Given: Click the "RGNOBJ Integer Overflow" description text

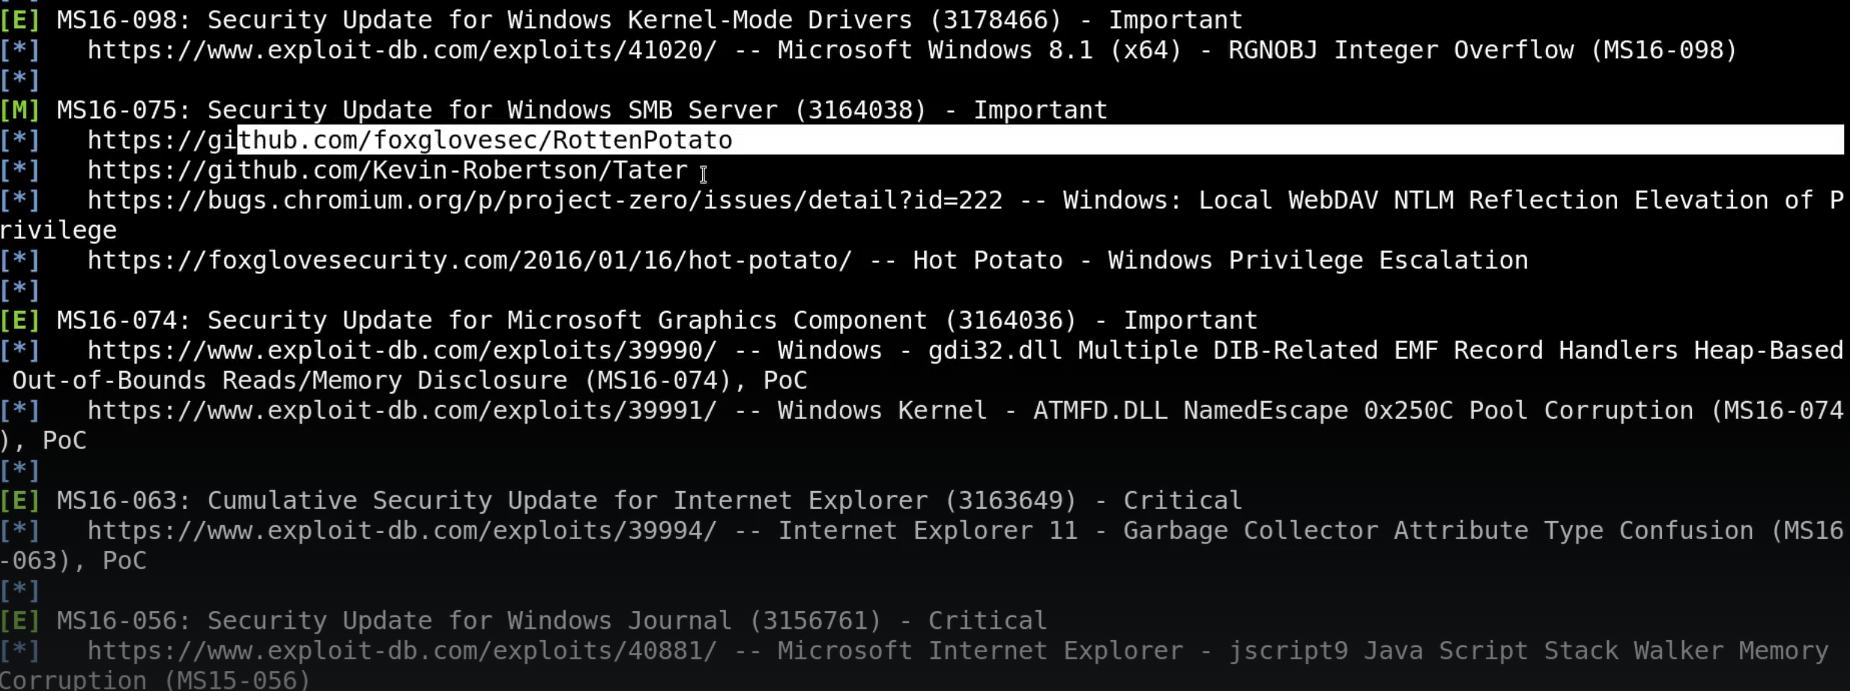Looking at the screenshot, I should 1400,50.
